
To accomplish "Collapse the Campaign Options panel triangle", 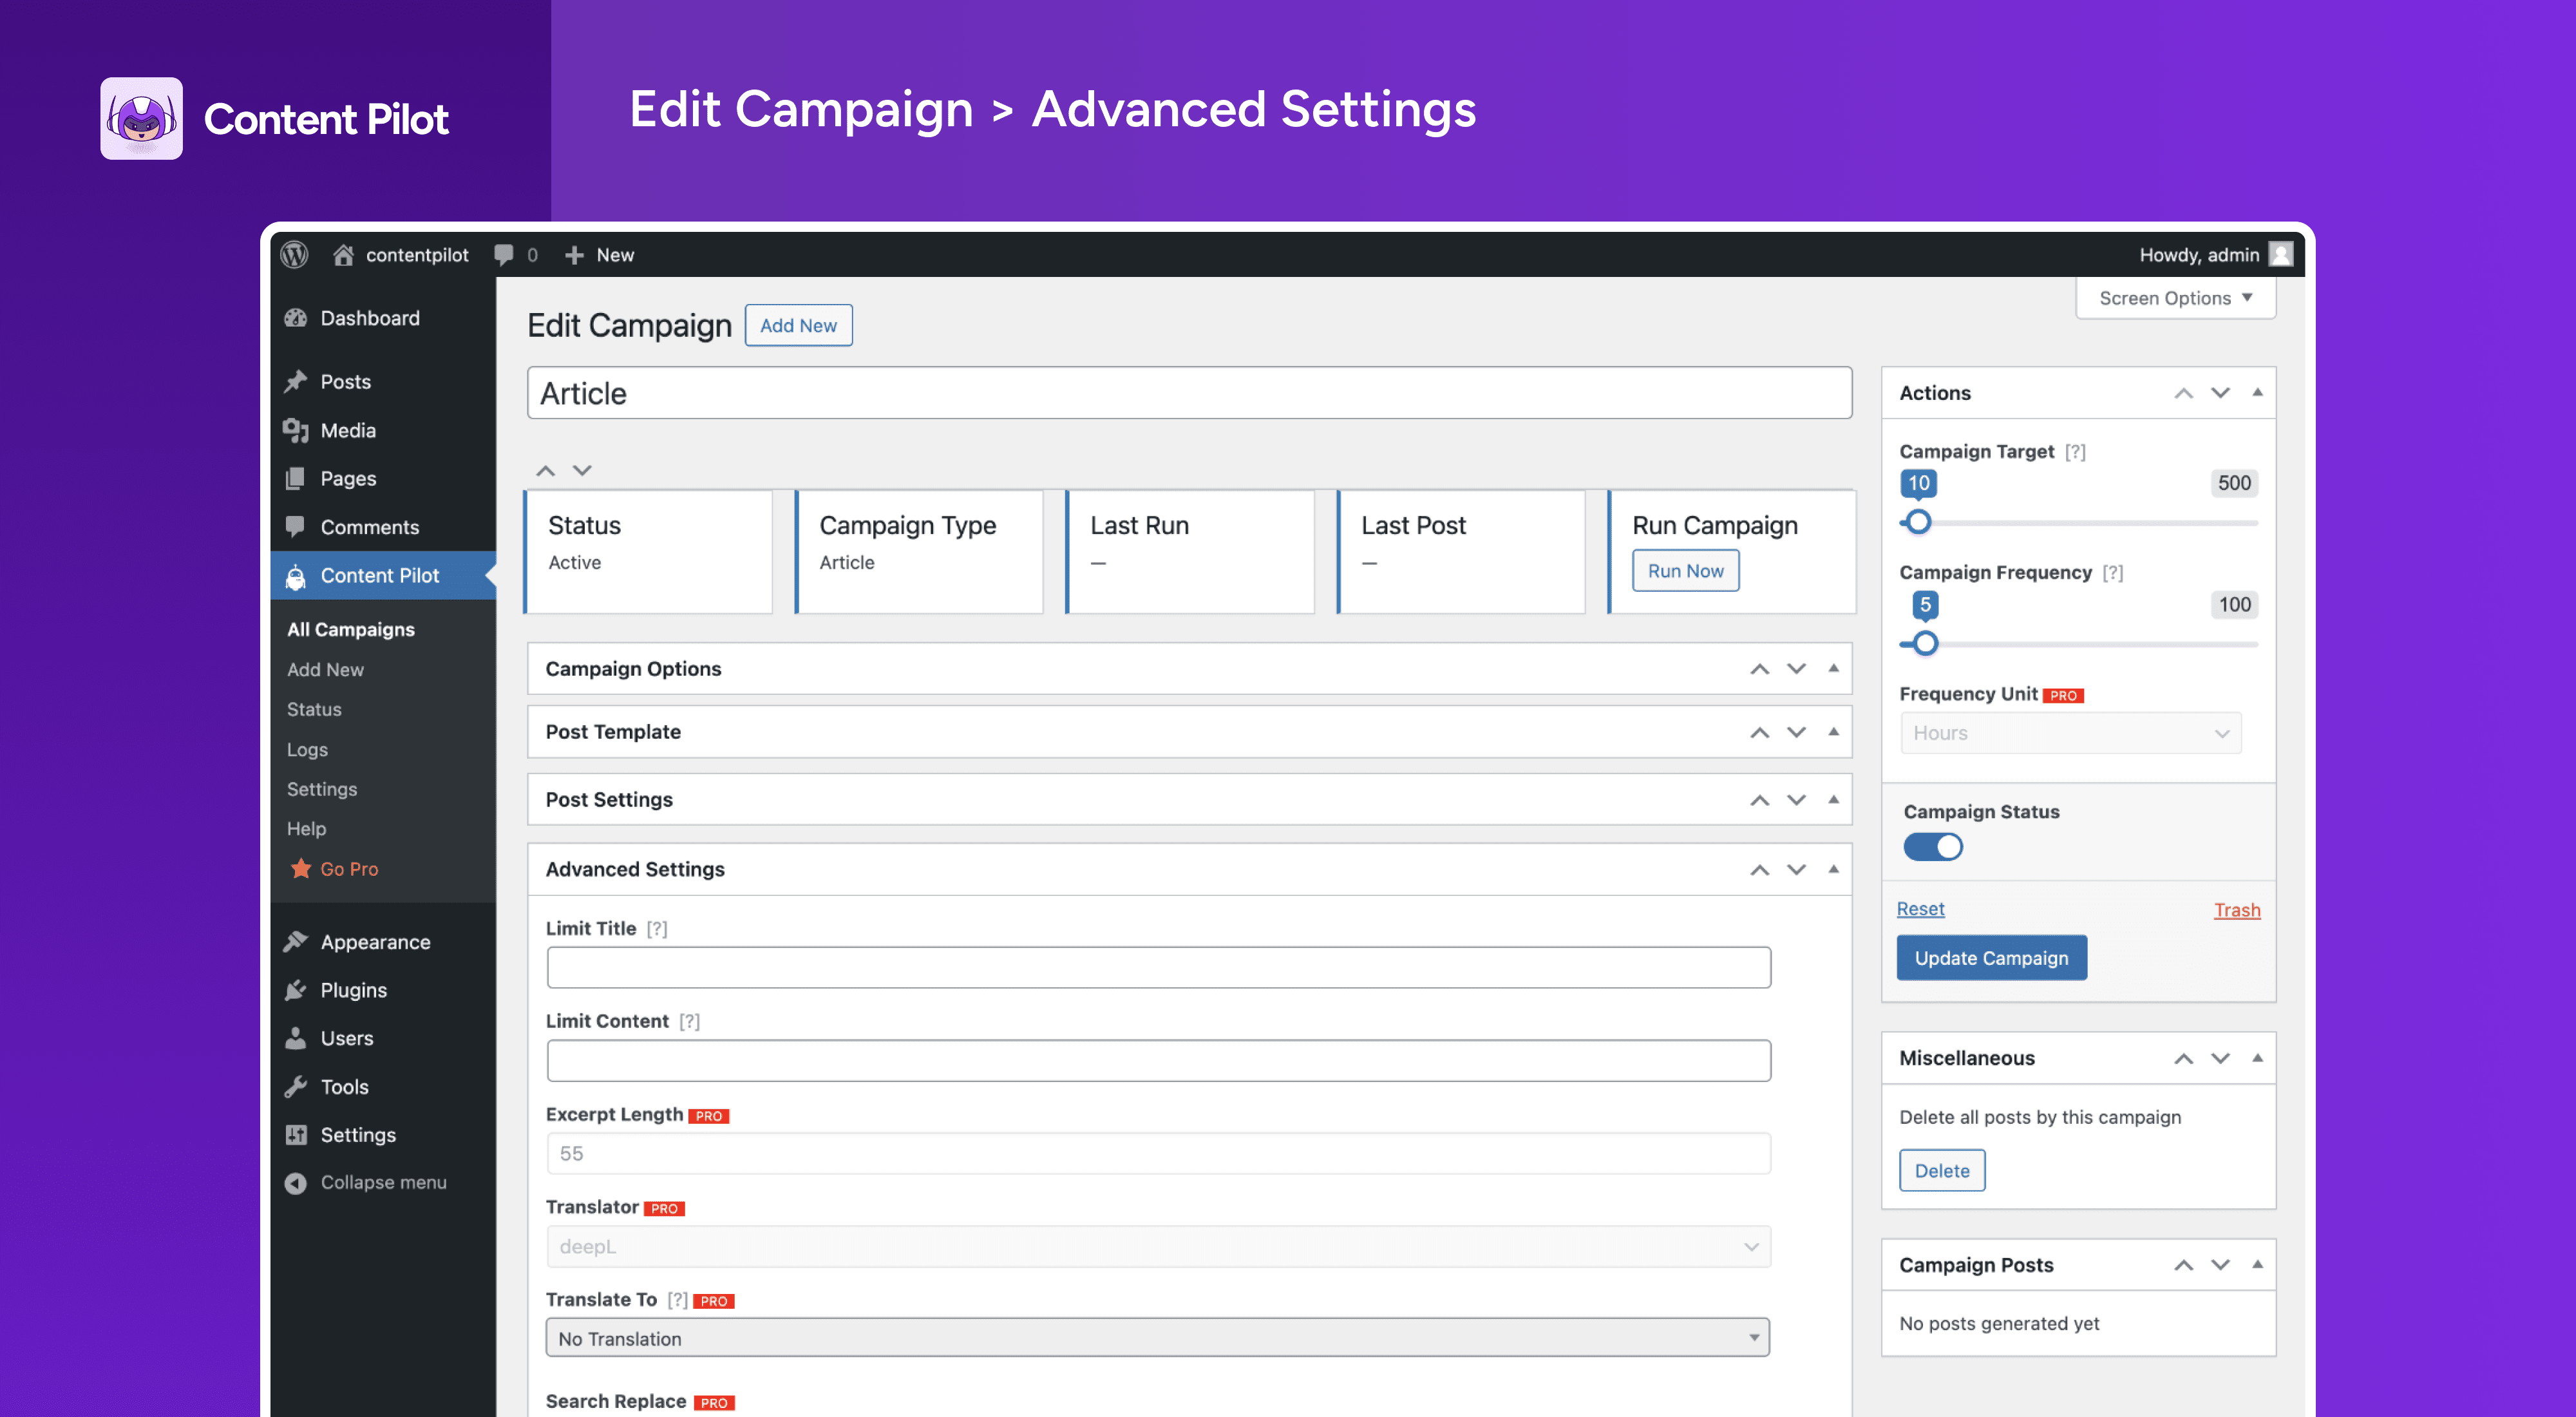I will click(1833, 668).
